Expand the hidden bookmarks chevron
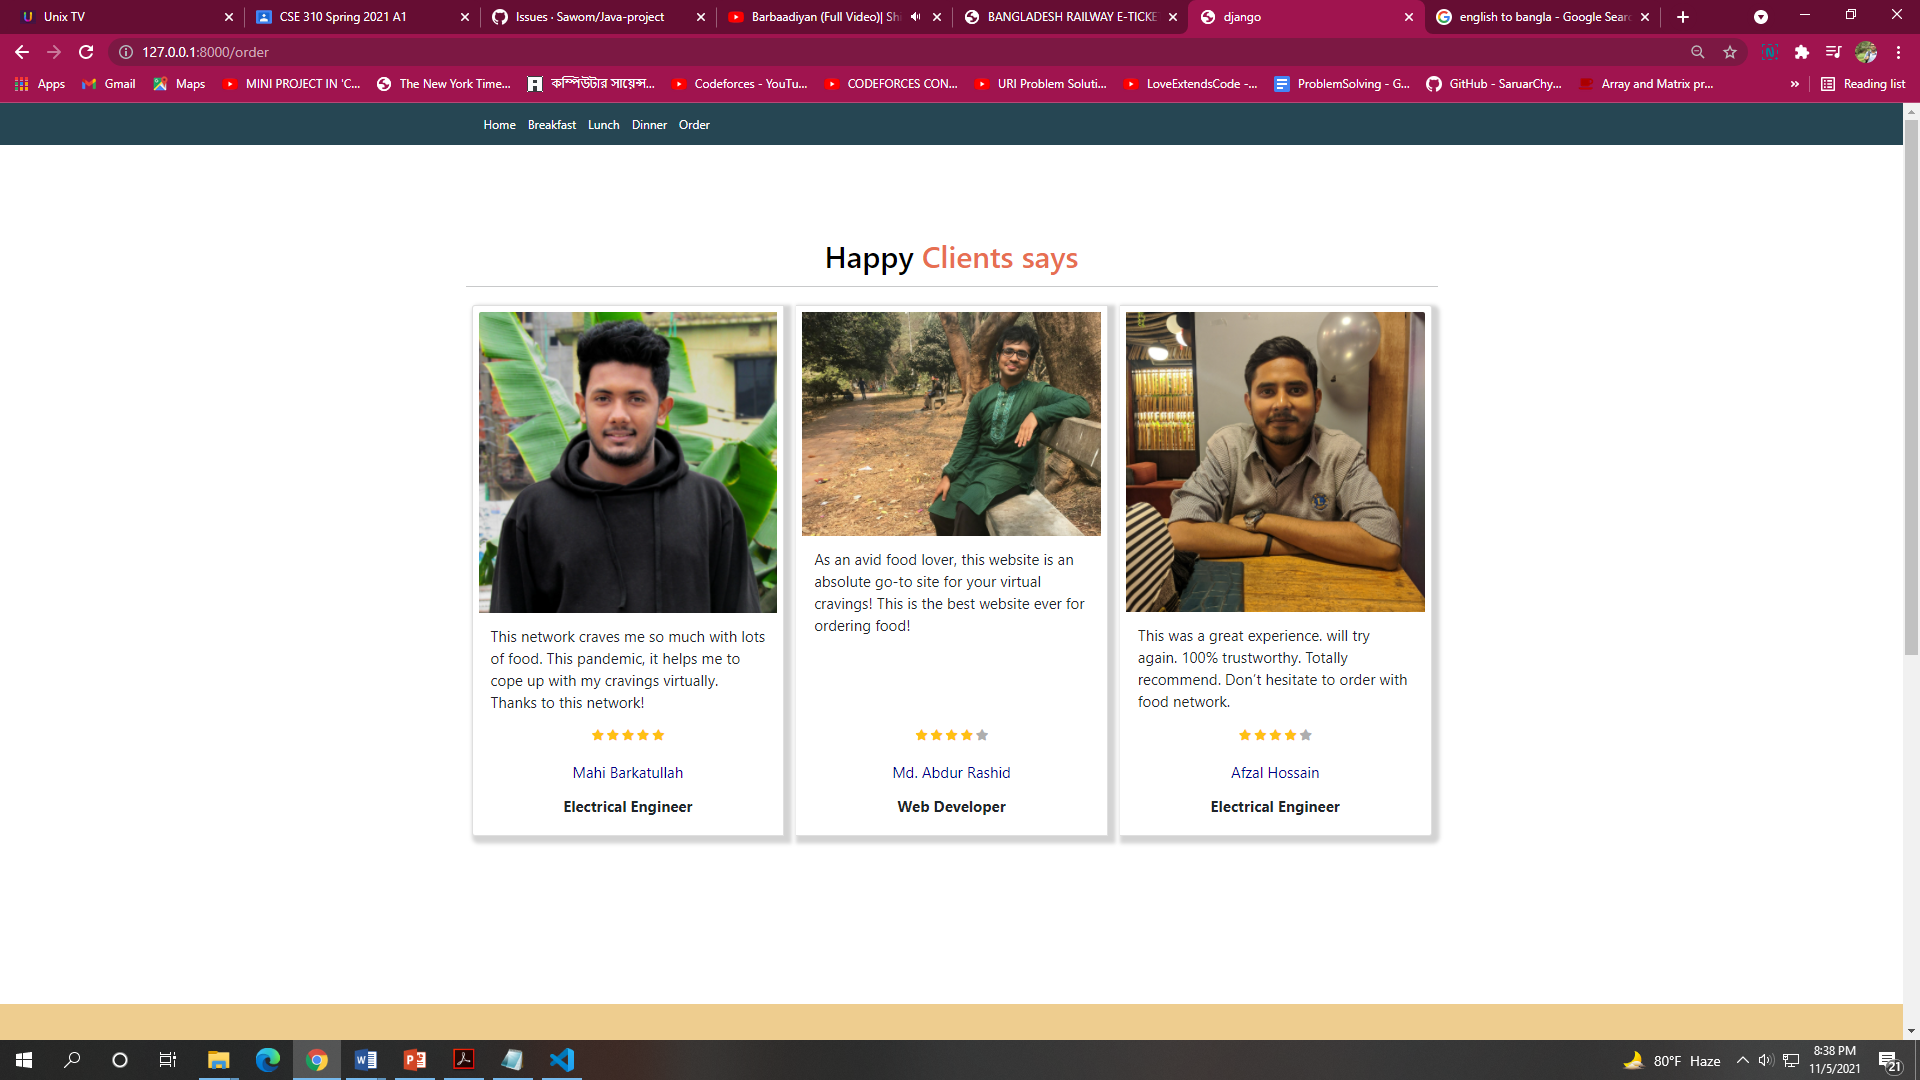The image size is (1920, 1080). click(x=1795, y=84)
